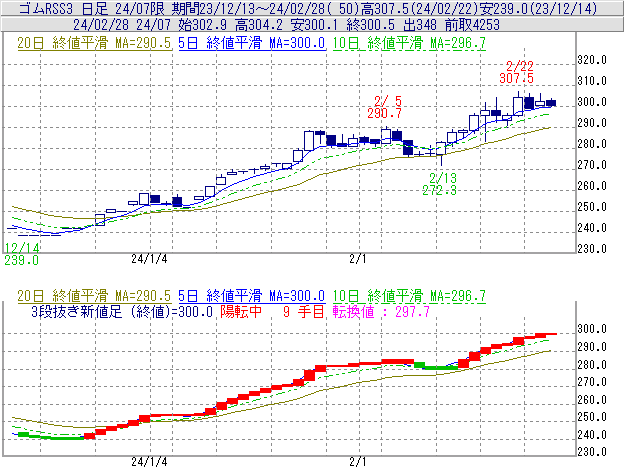This screenshot has width=624, height=475.
Task: Click the 320.0 price axis label in upper chart
Action: click(x=592, y=60)
